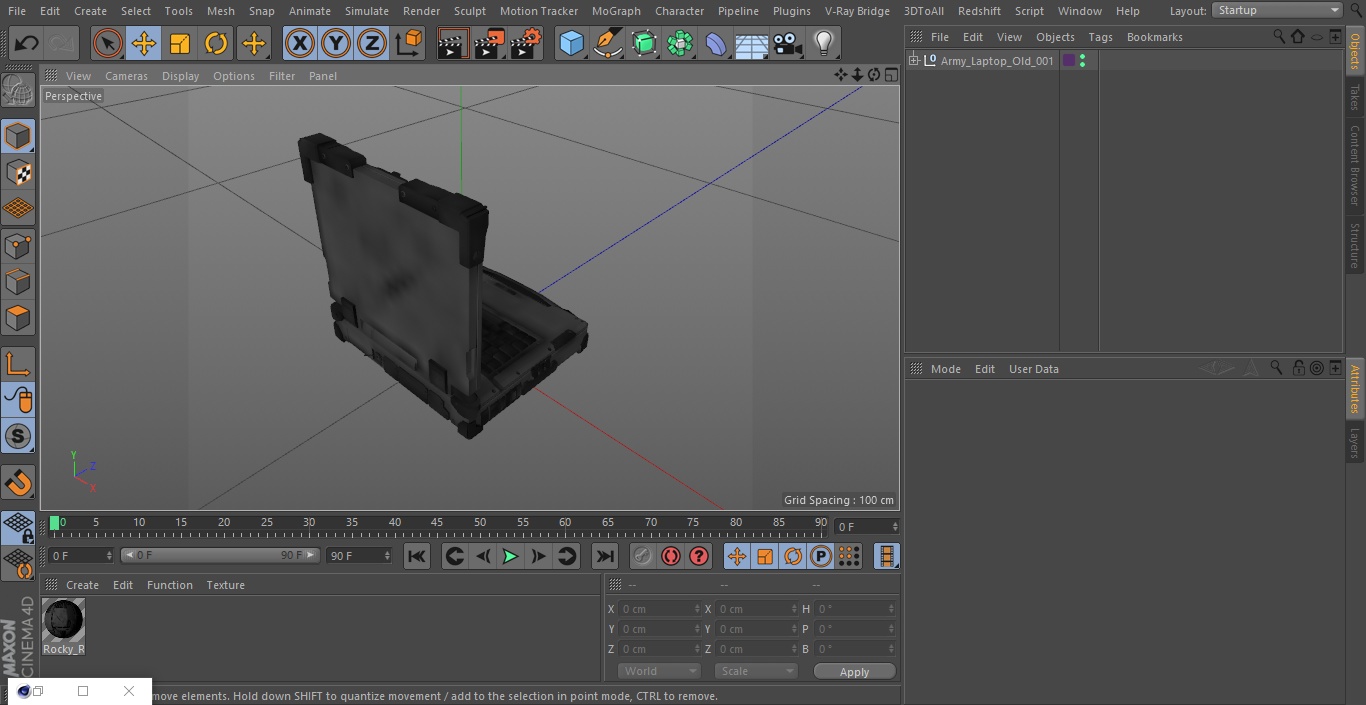
Task: Toggle Y axis lock
Action: click(336, 43)
